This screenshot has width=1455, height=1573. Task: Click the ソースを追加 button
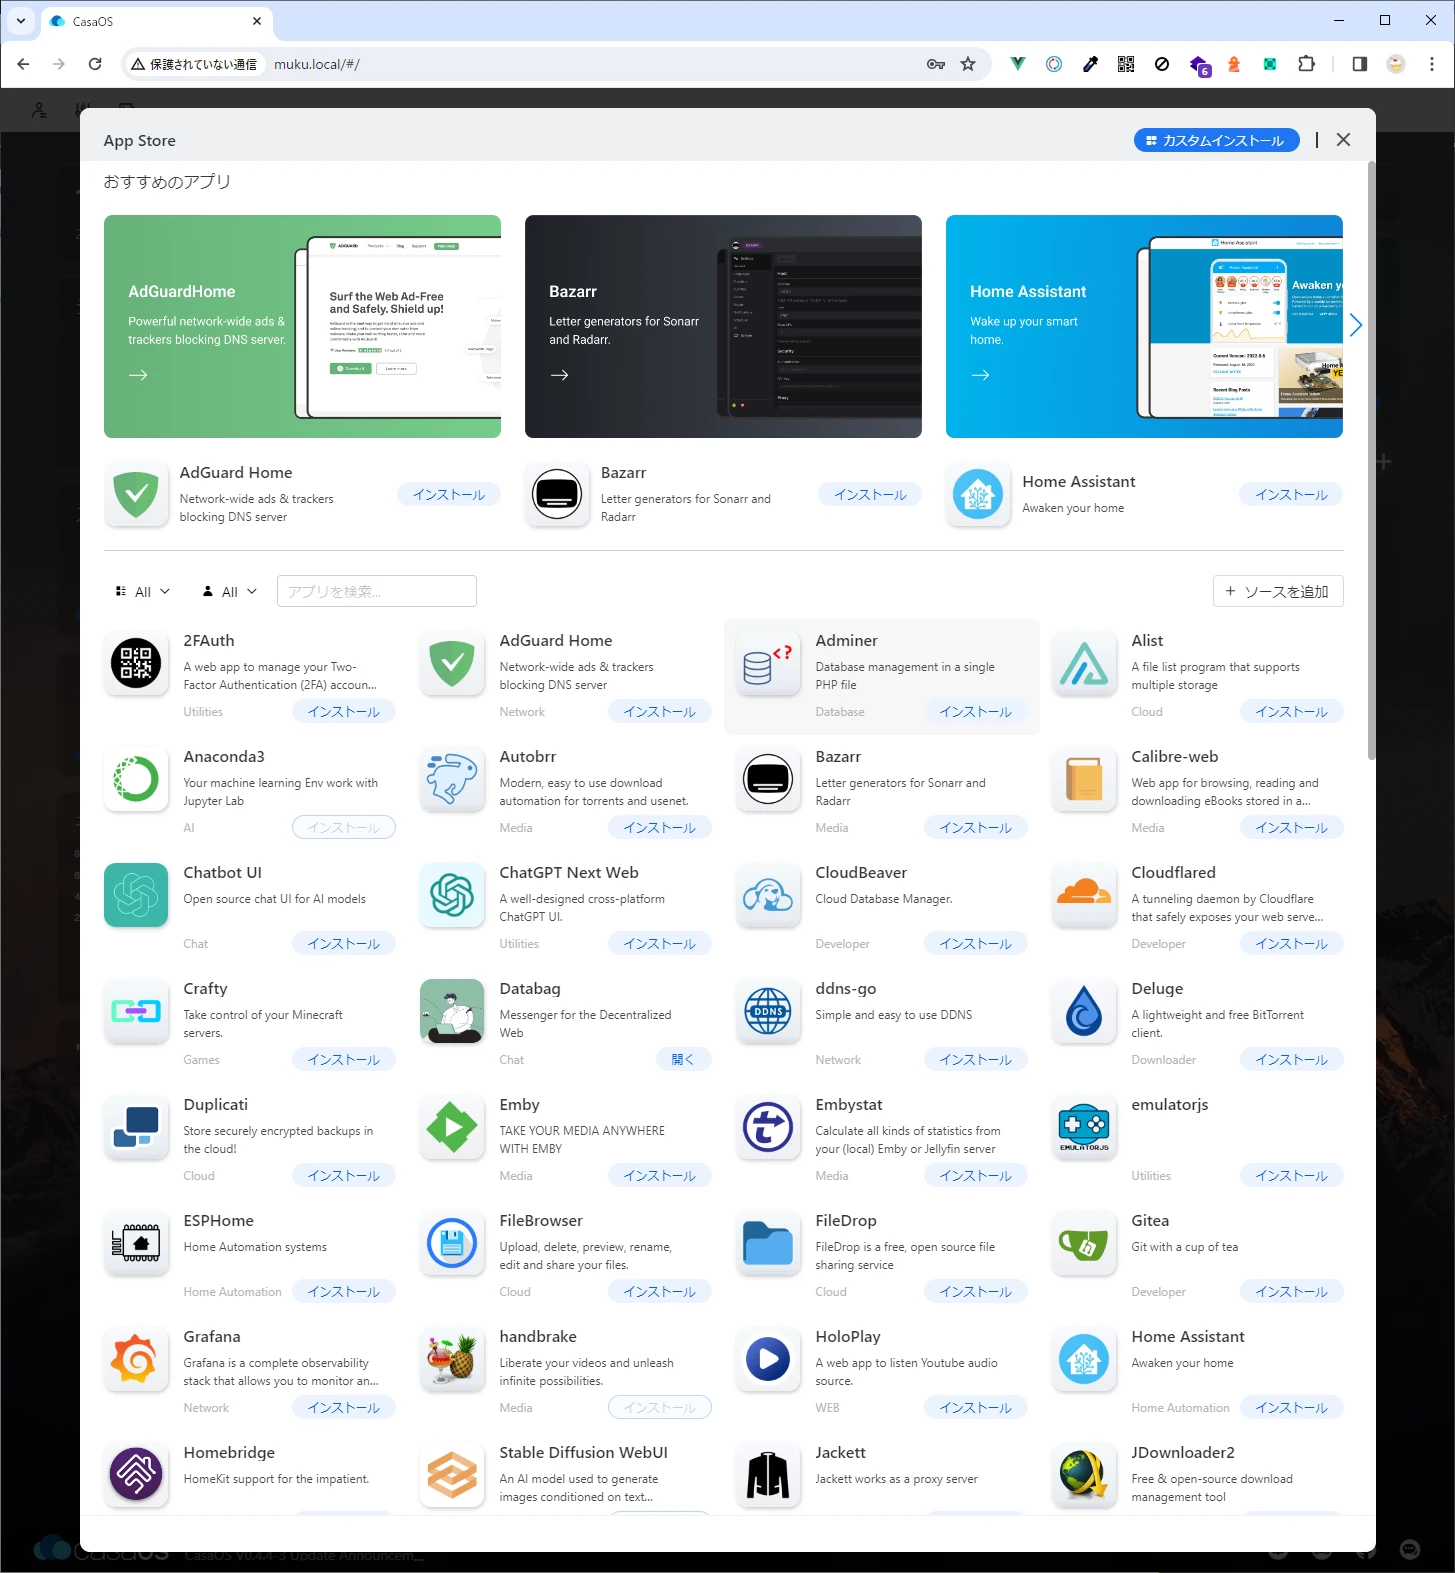click(1278, 591)
